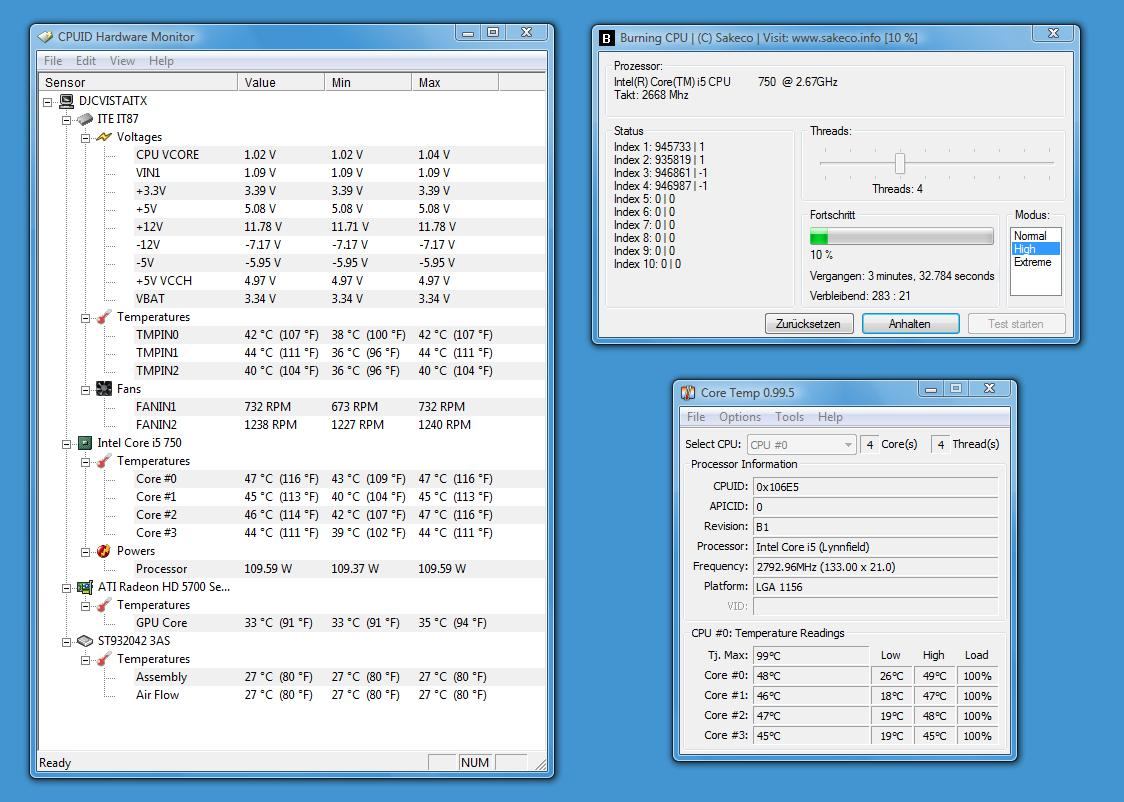Click the Burning CPU title bar B icon
The image size is (1124, 802).
pyautogui.click(x=606, y=38)
